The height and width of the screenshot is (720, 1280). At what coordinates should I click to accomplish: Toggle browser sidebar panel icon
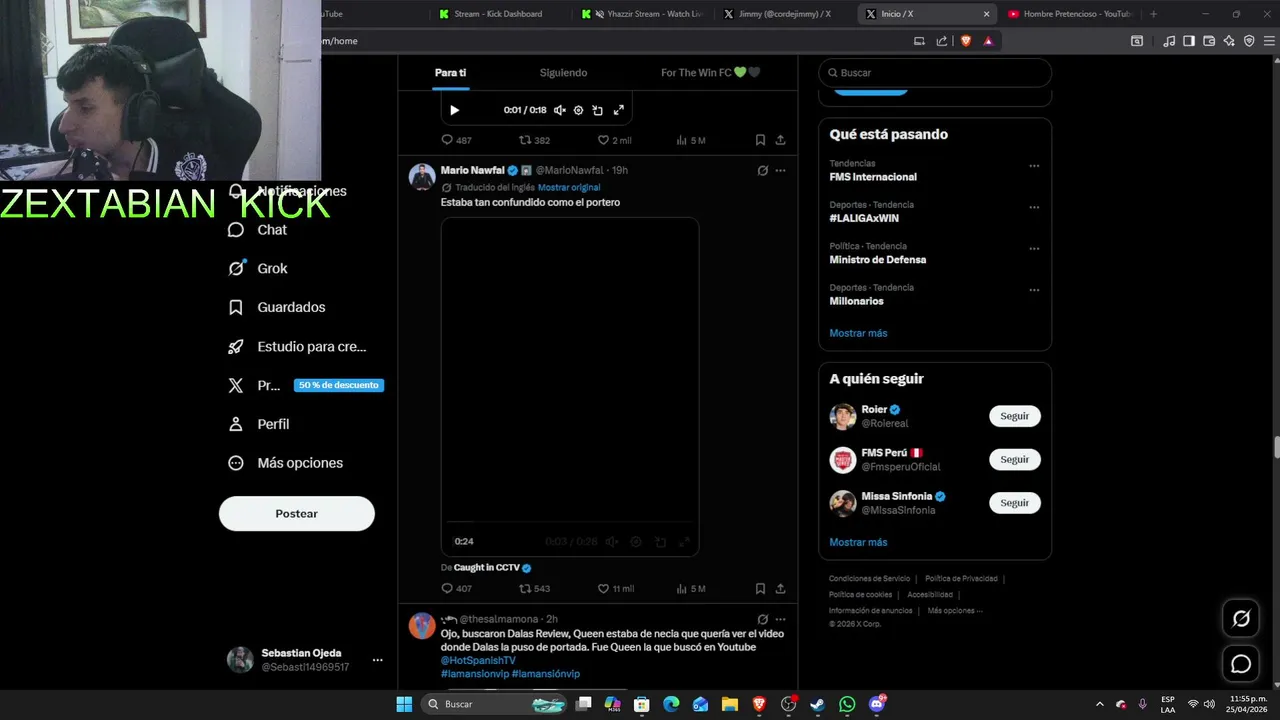[1189, 41]
